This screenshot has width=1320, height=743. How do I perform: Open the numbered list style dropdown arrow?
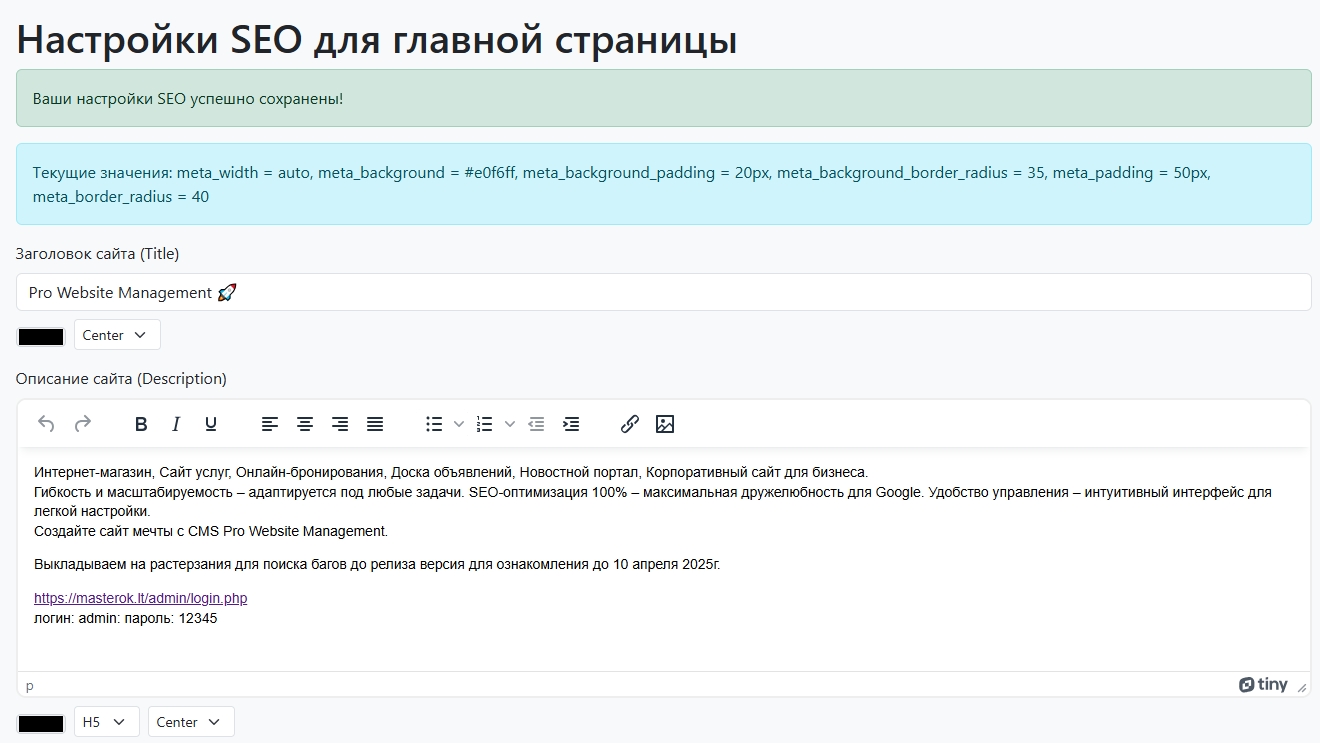tap(511, 424)
